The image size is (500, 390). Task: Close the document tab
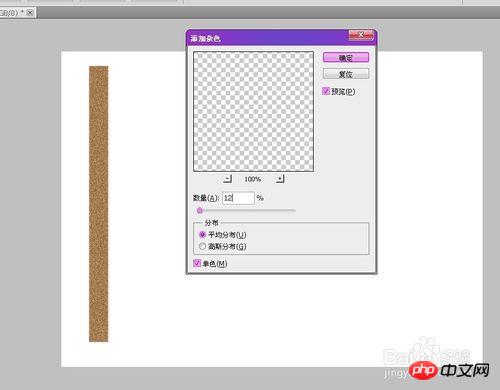(x=30, y=13)
